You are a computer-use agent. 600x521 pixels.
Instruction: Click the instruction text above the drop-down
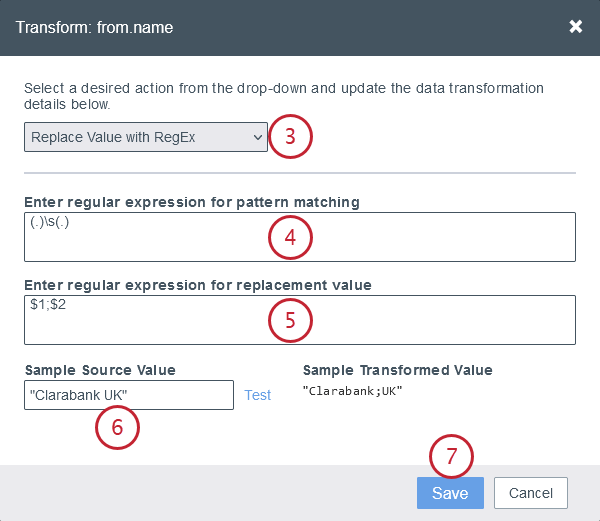(x=284, y=96)
